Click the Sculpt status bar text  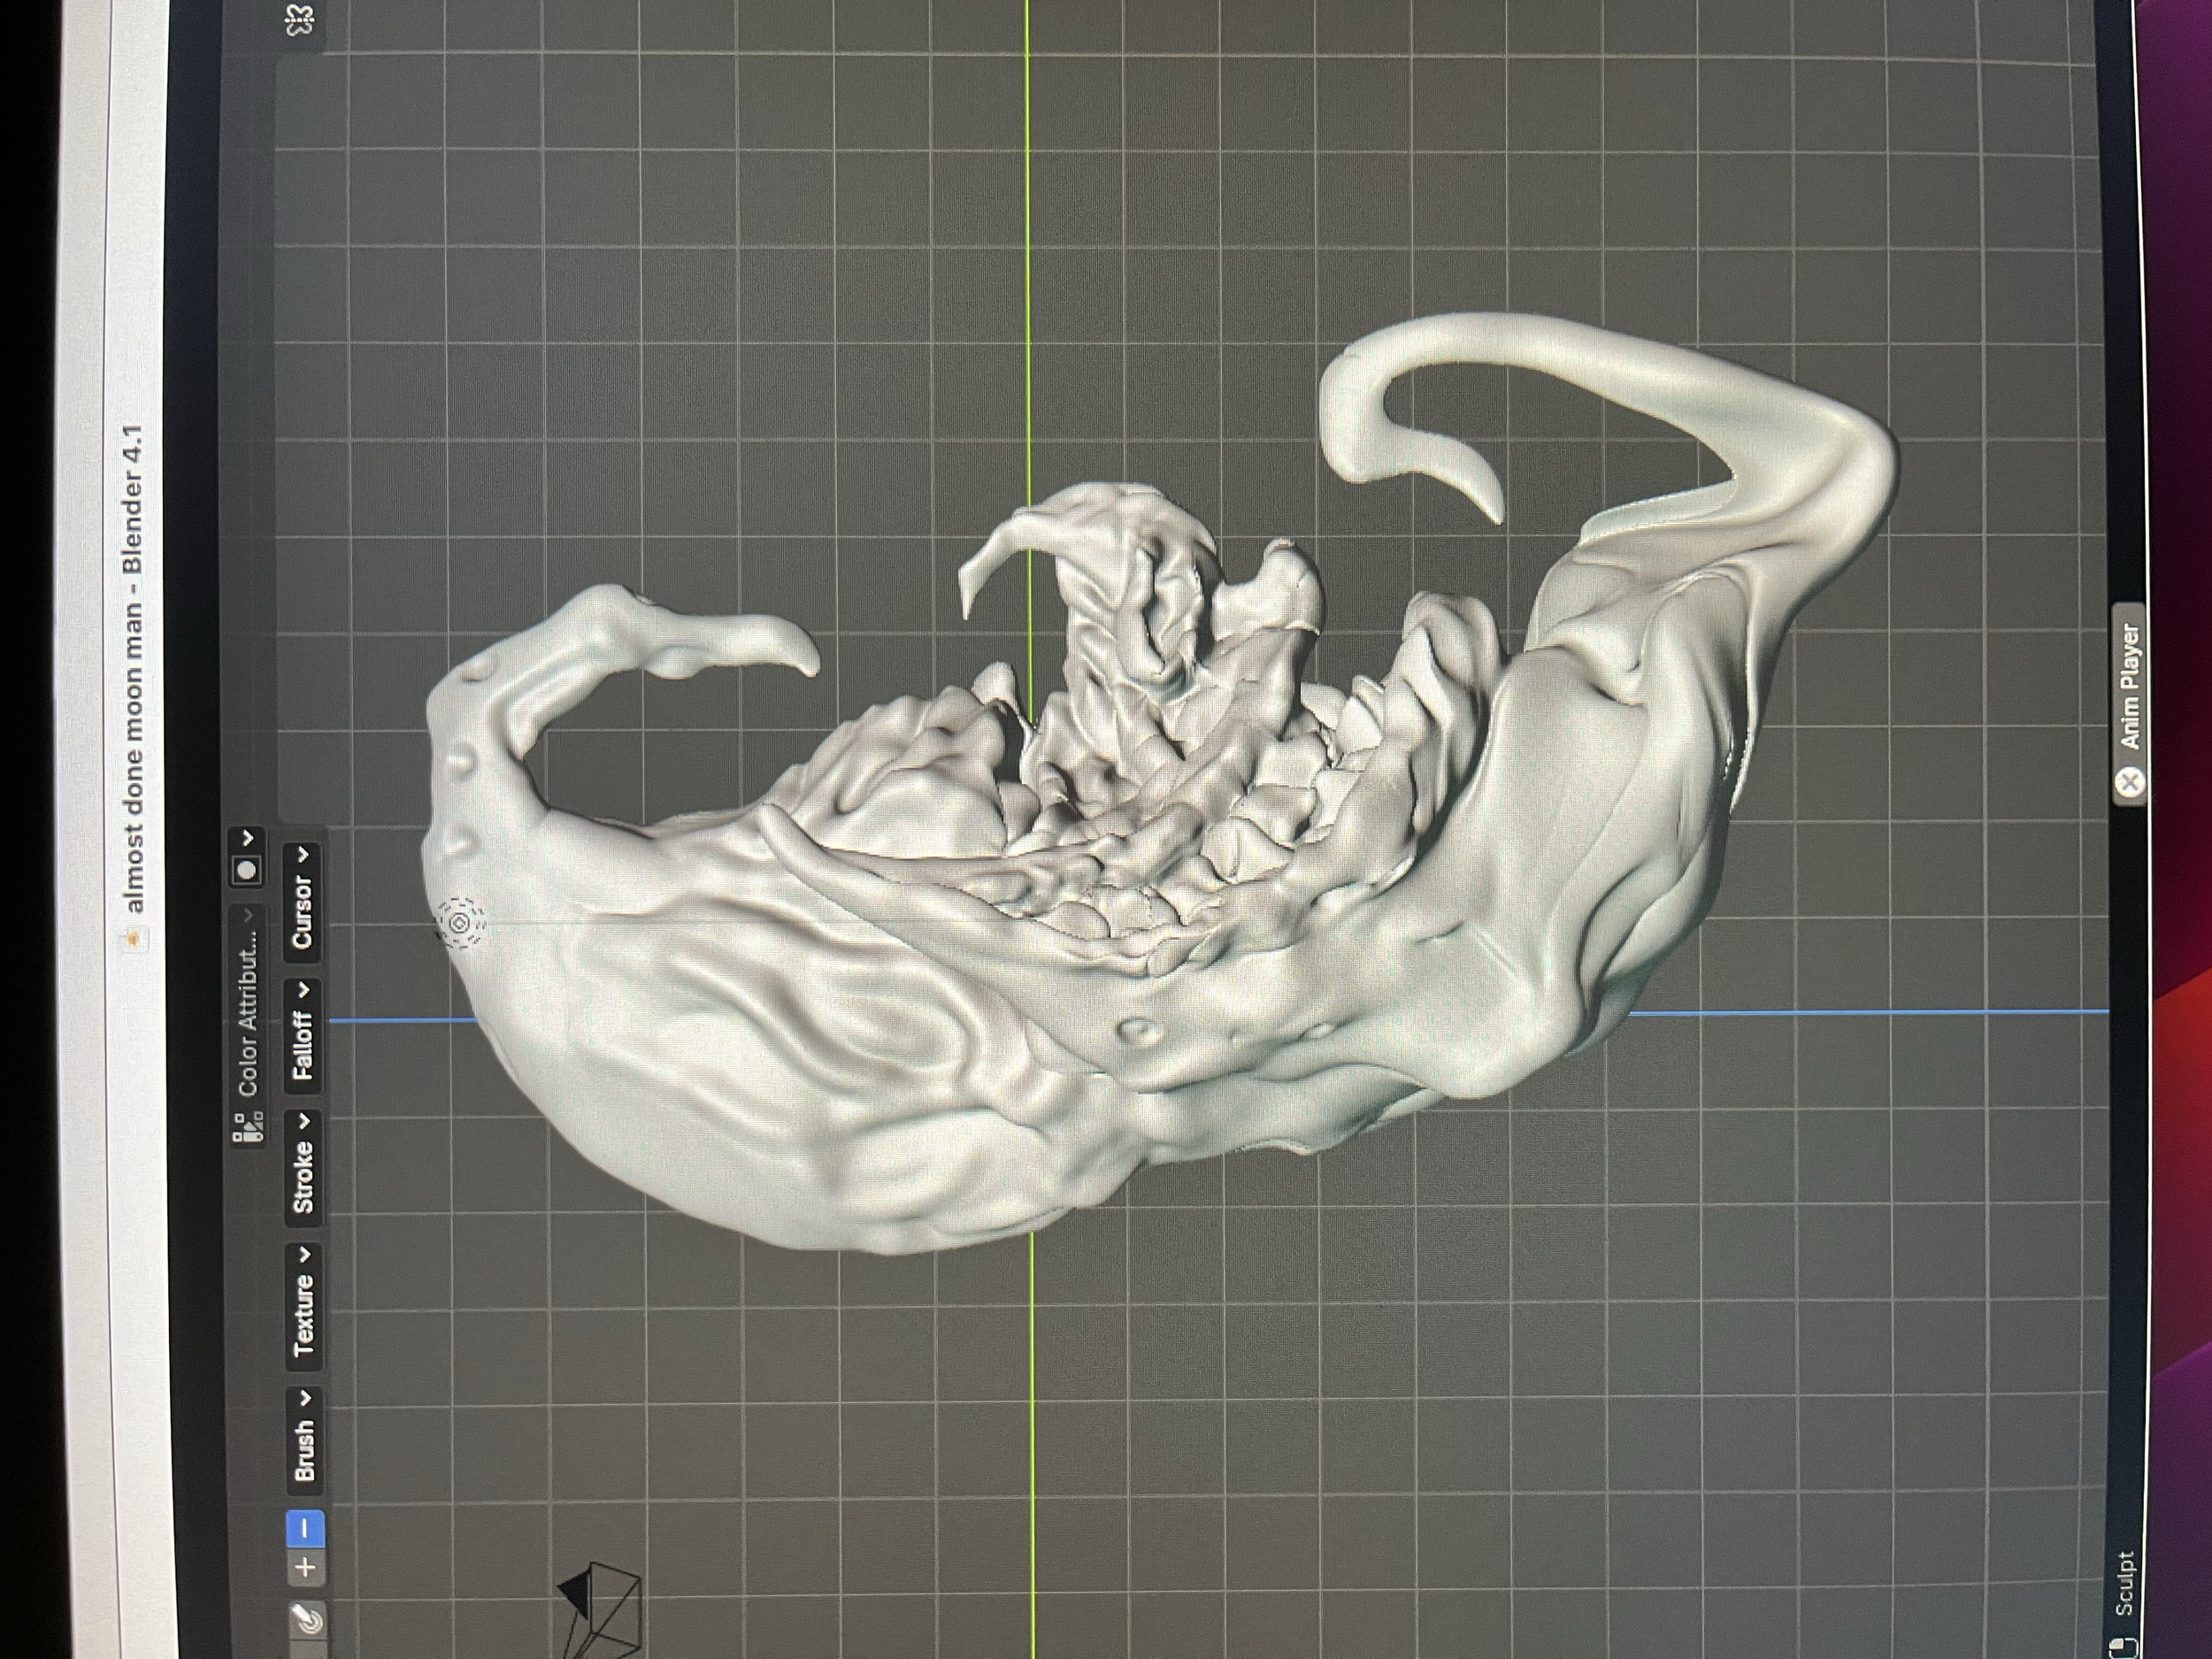(2124, 1586)
